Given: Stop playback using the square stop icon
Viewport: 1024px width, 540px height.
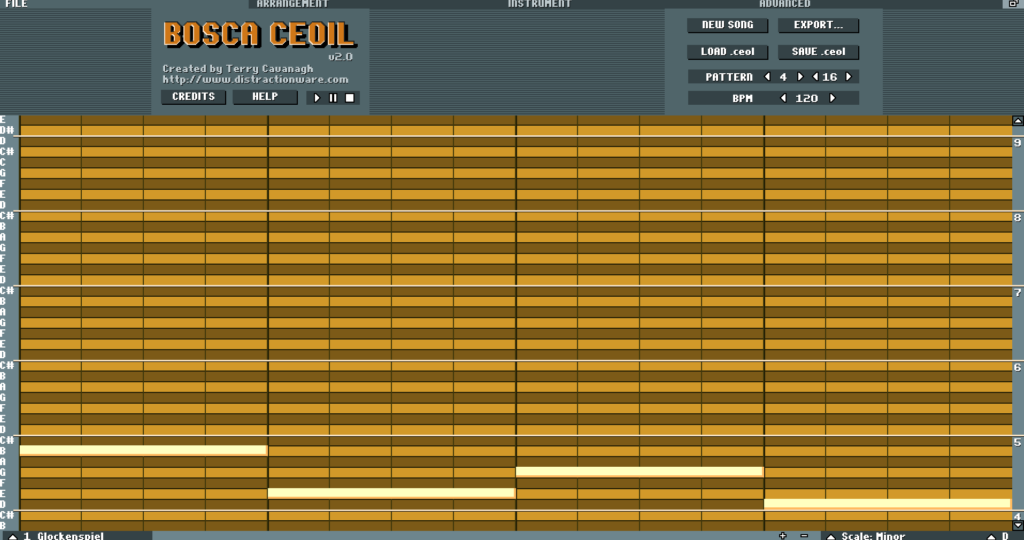Looking at the screenshot, I should pyautogui.click(x=349, y=98).
